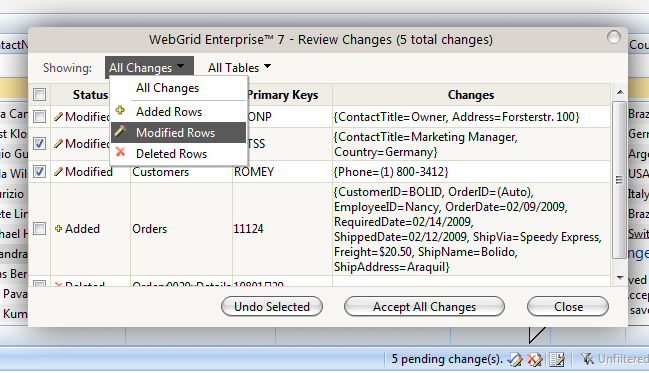Screen dimensions: 649x373
Task: Uncheck the ROMEY row checkbox
Action: click(39, 171)
